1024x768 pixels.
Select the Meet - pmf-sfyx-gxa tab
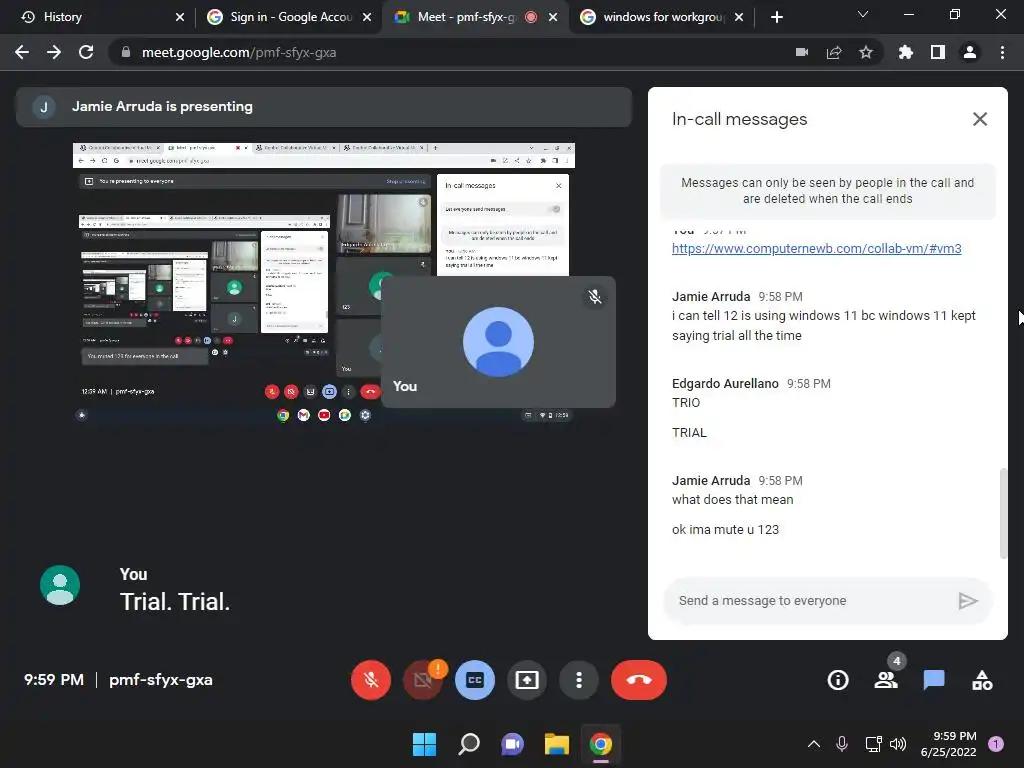point(467,17)
